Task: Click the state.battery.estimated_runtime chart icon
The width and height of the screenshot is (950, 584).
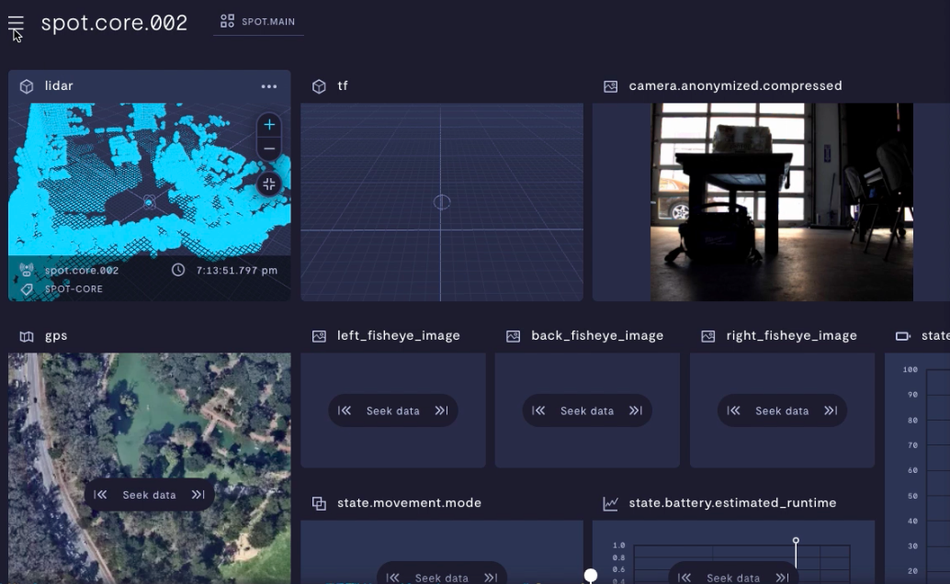Action: pyautogui.click(x=611, y=503)
